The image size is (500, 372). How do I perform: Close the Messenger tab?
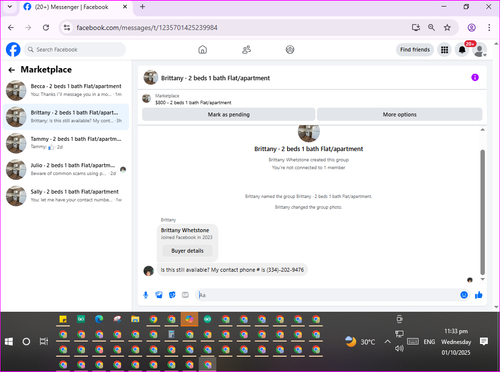click(125, 7)
